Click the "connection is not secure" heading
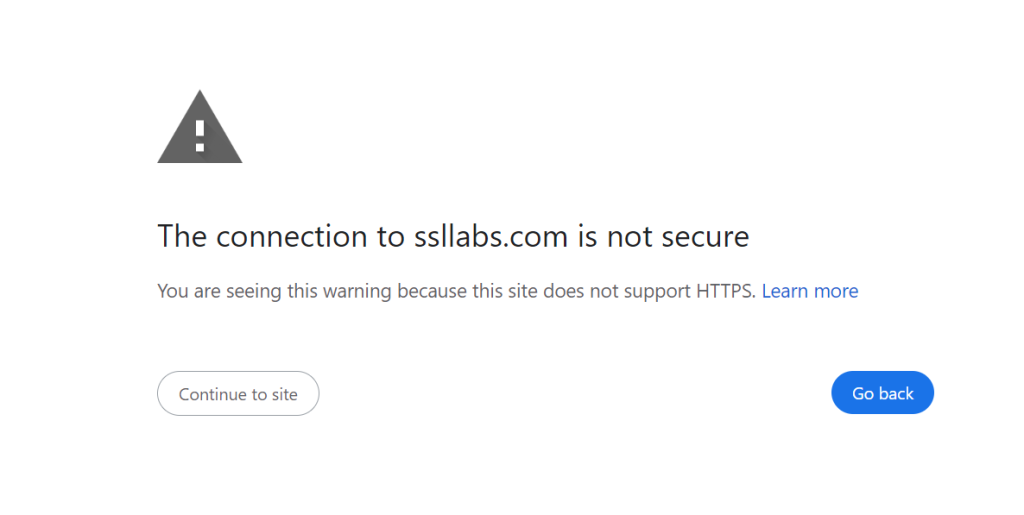Image resolution: width=1024 pixels, height=515 pixels. [453, 237]
